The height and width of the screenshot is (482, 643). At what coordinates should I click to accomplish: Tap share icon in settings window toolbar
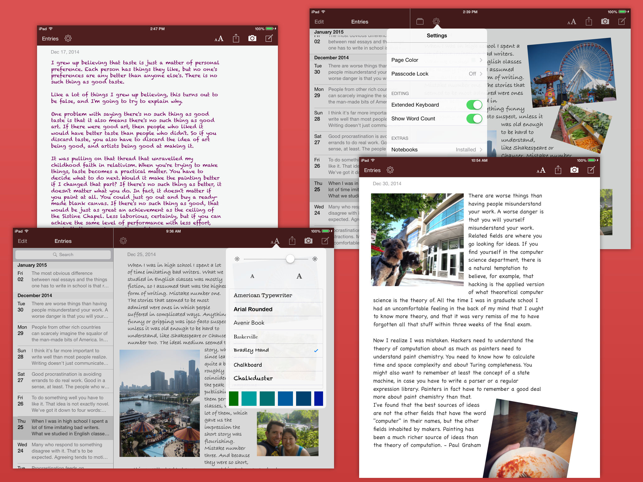tap(589, 21)
